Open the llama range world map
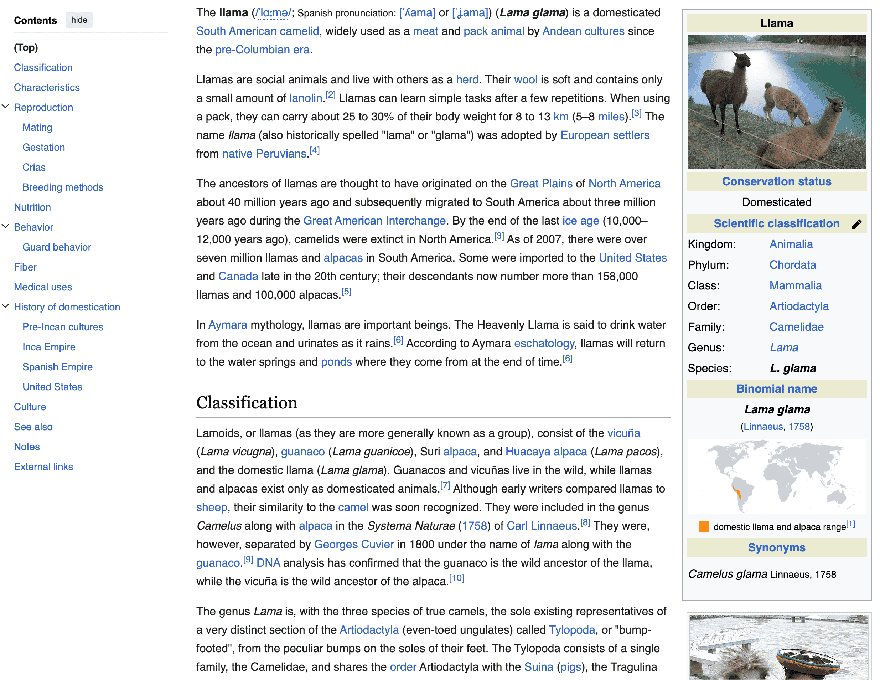880x680 pixels. (x=776, y=476)
